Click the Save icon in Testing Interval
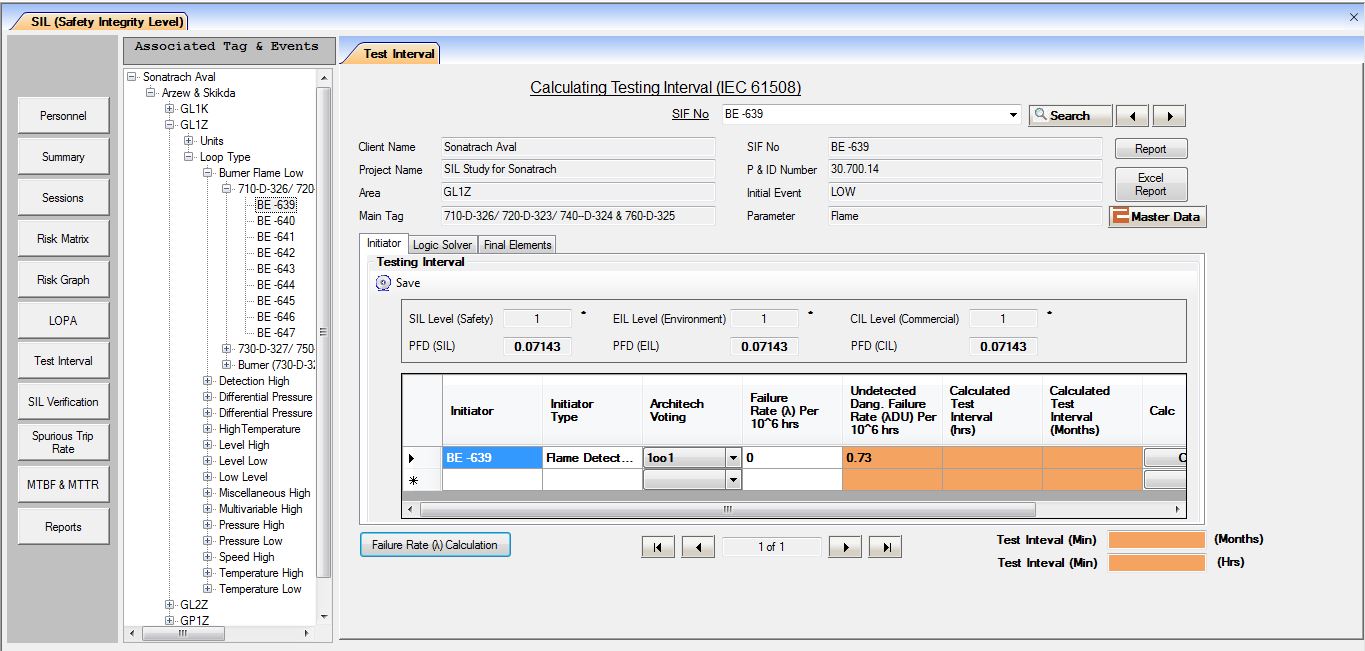The height and width of the screenshot is (651, 1365). click(x=383, y=283)
